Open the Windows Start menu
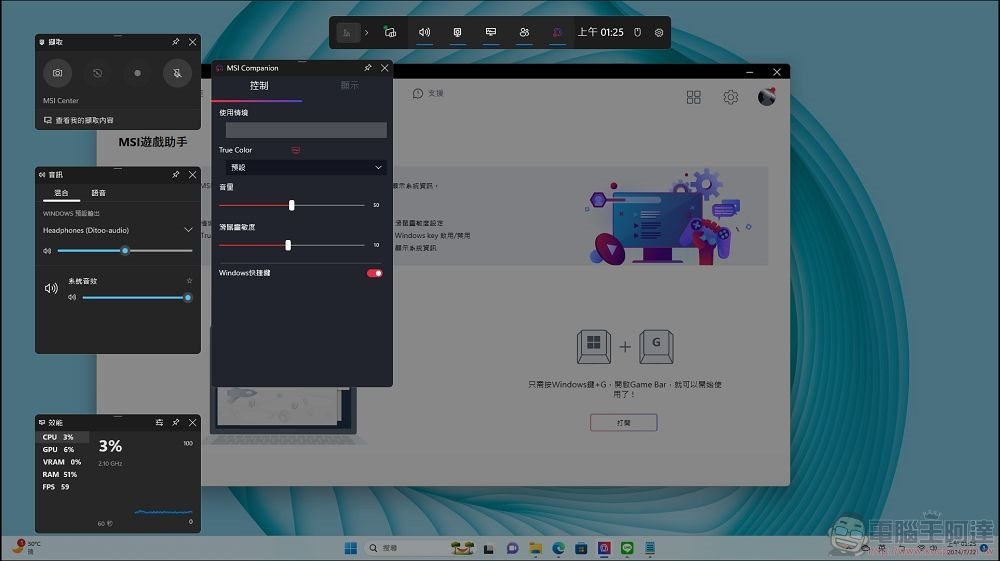The height and width of the screenshot is (561, 1000). 351,548
